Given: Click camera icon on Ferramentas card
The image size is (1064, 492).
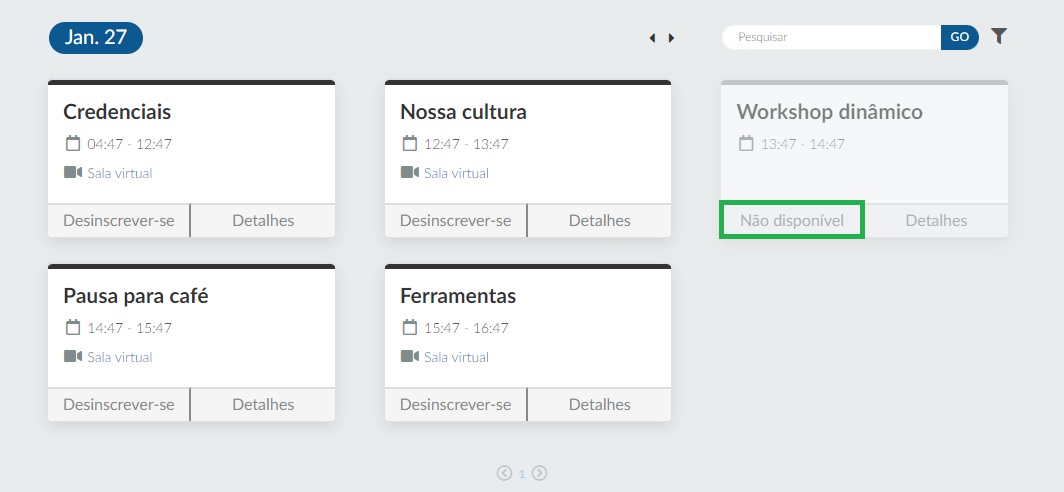Looking at the screenshot, I should tap(410, 356).
